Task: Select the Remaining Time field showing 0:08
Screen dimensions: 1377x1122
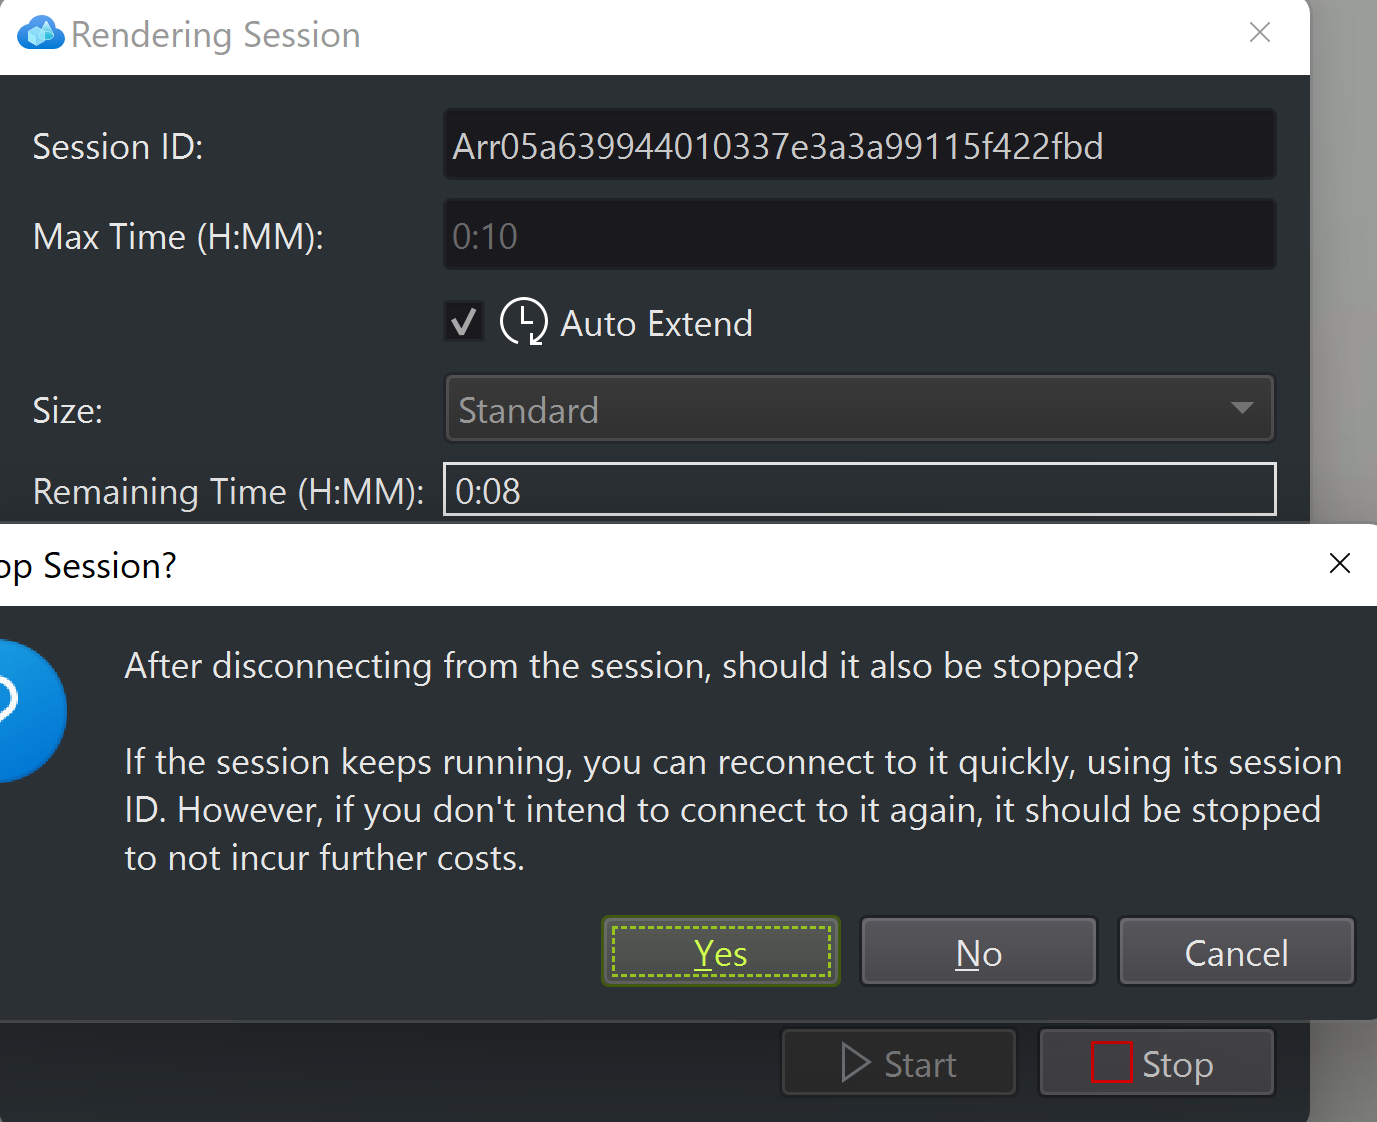Action: (x=859, y=490)
